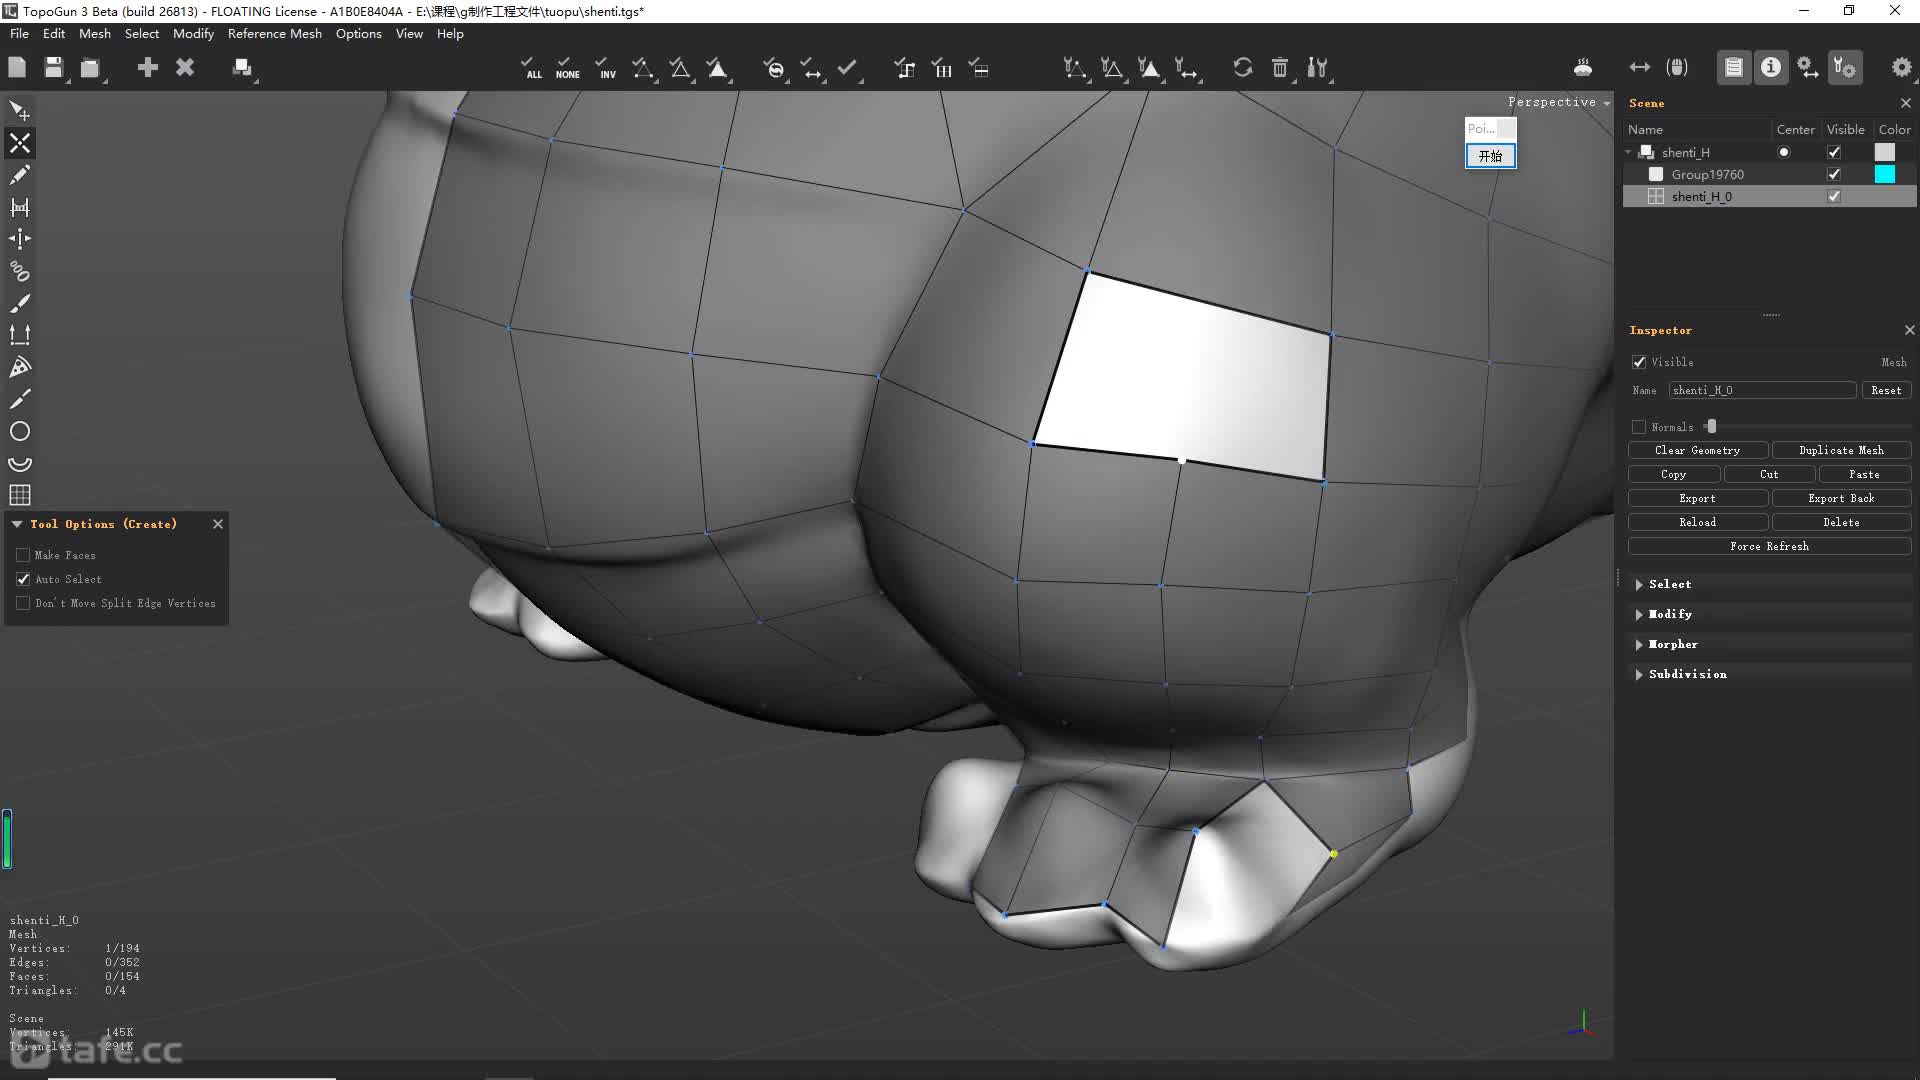The width and height of the screenshot is (1920, 1080).
Task: Collapse the Tool Options (Create) panel
Action: 17,524
